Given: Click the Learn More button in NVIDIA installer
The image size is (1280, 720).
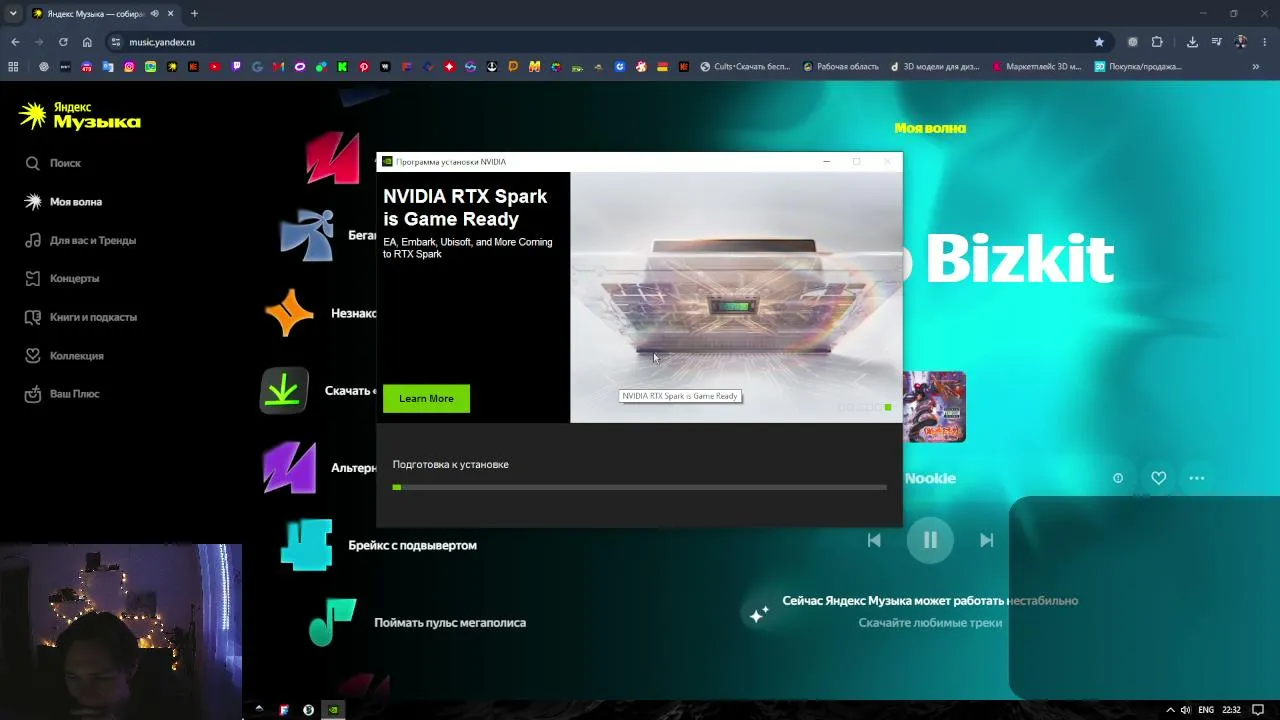Looking at the screenshot, I should pyautogui.click(x=426, y=398).
